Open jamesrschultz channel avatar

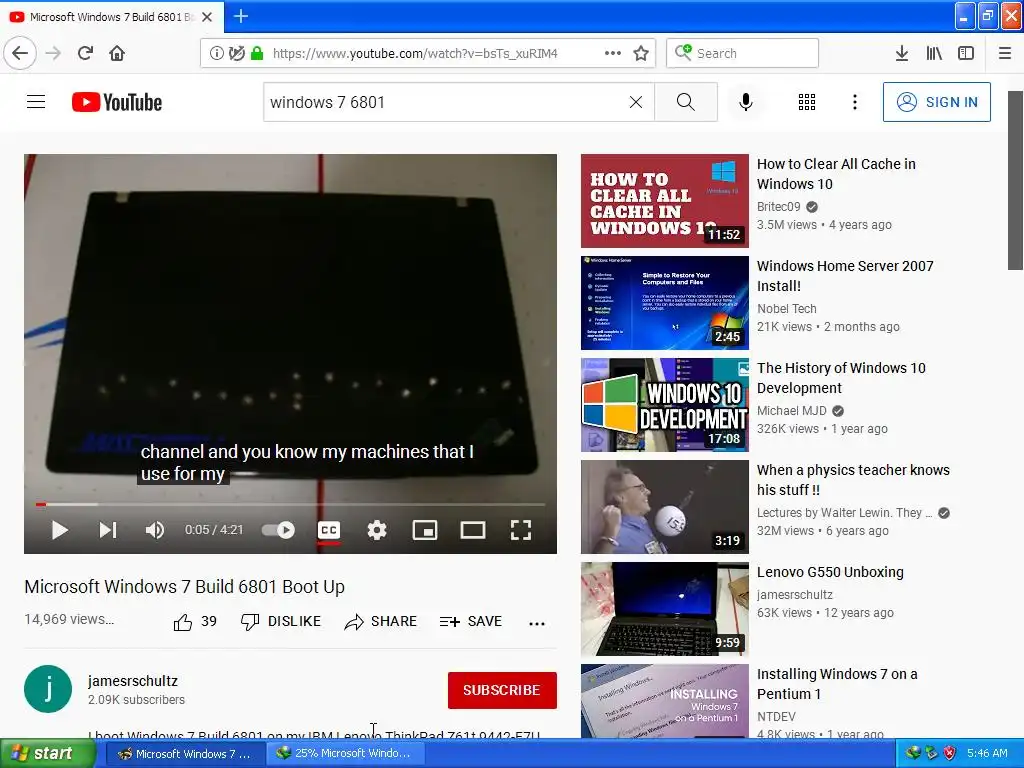point(48,689)
